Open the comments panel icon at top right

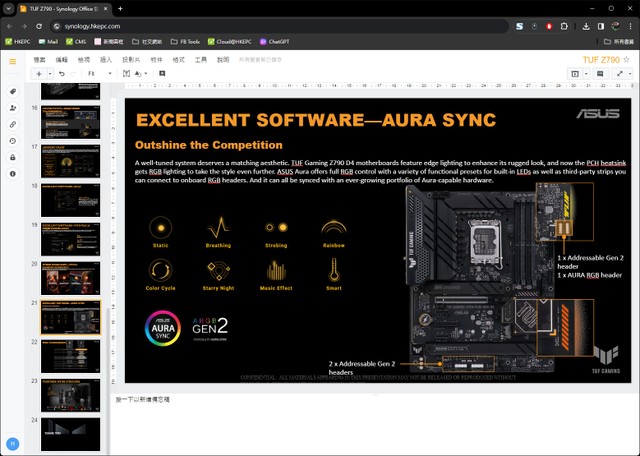click(600, 74)
